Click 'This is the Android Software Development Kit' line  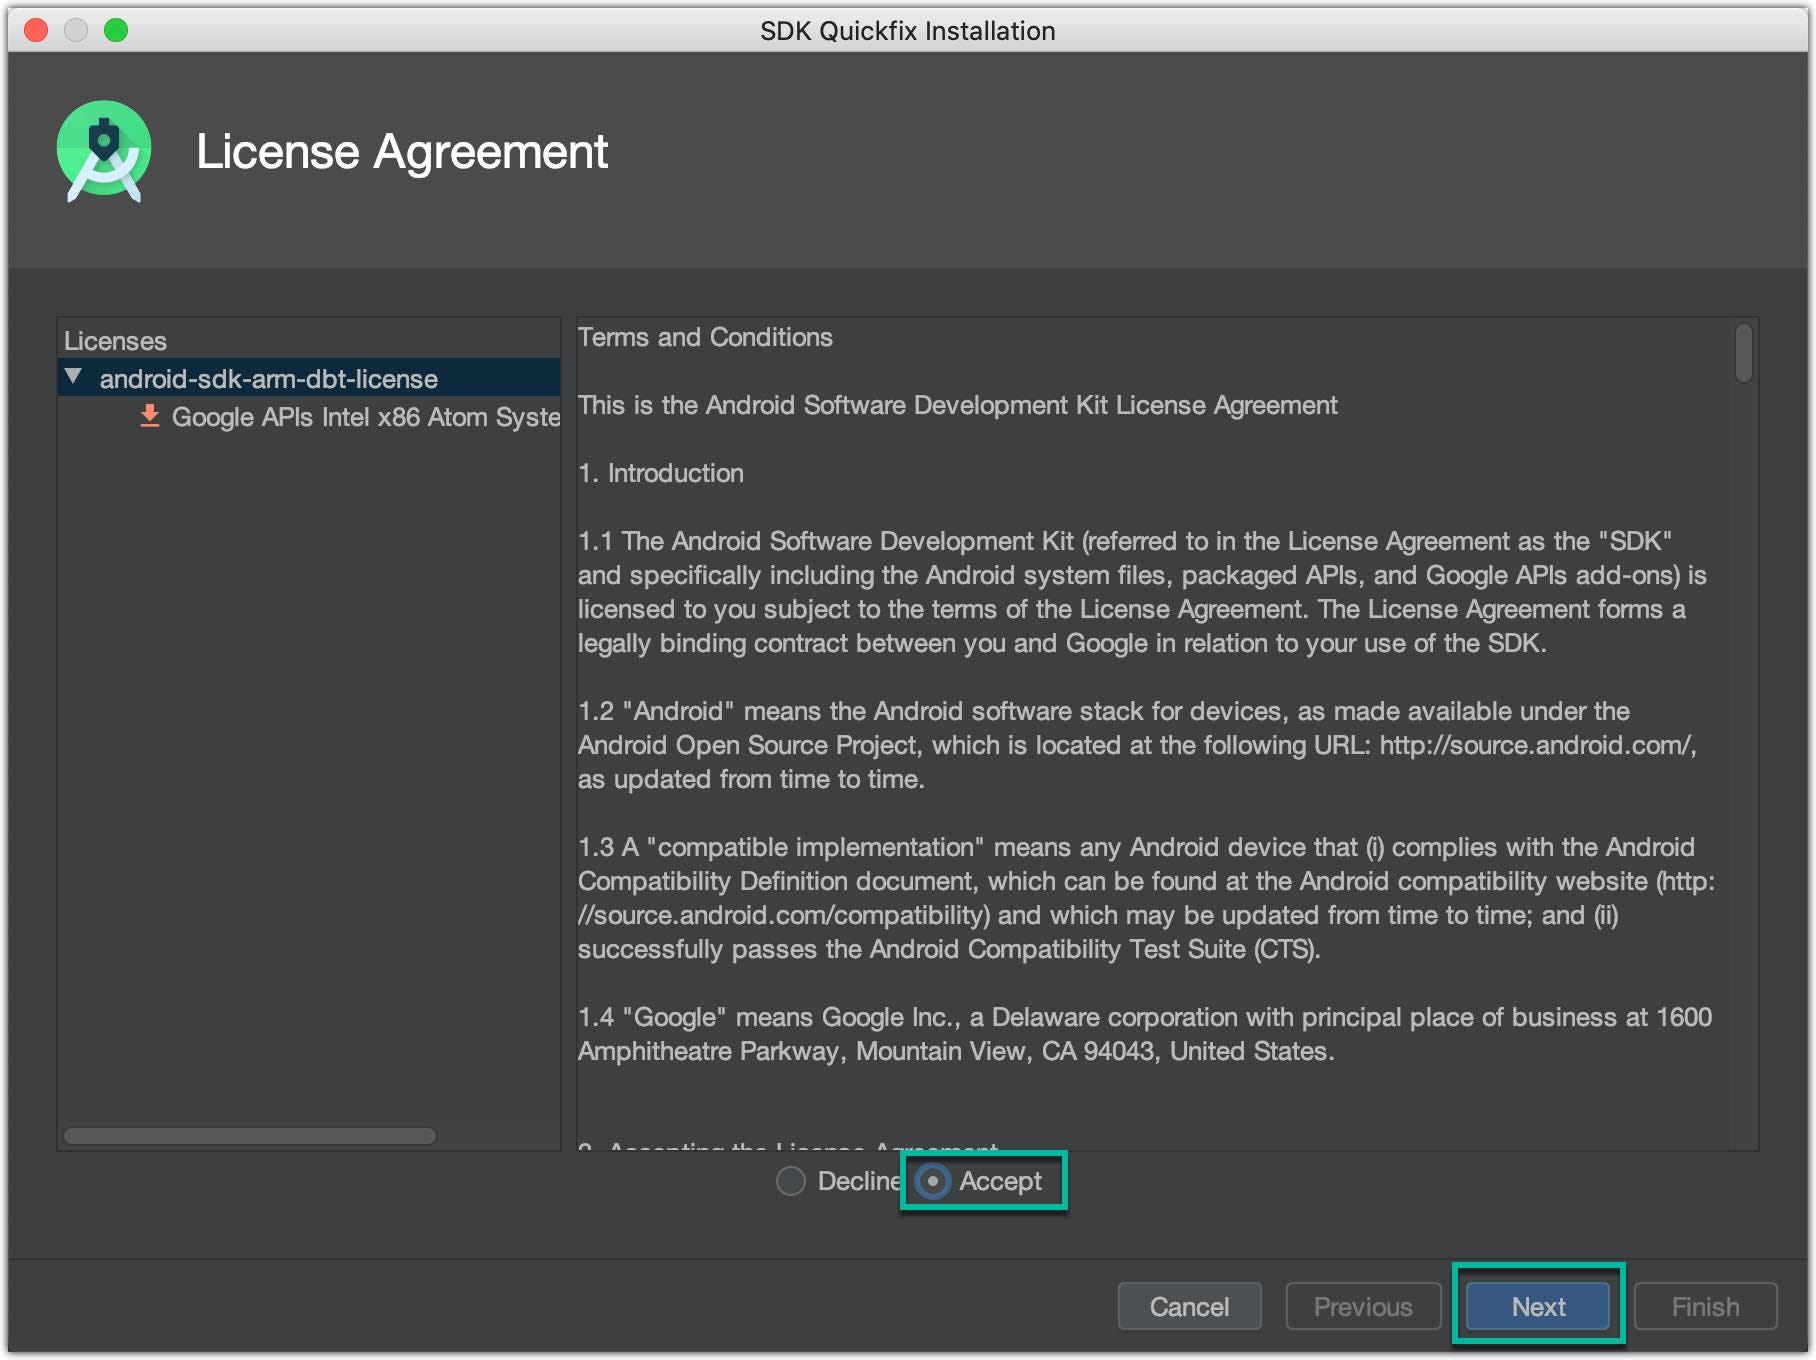pyautogui.click(x=957, y=405)
